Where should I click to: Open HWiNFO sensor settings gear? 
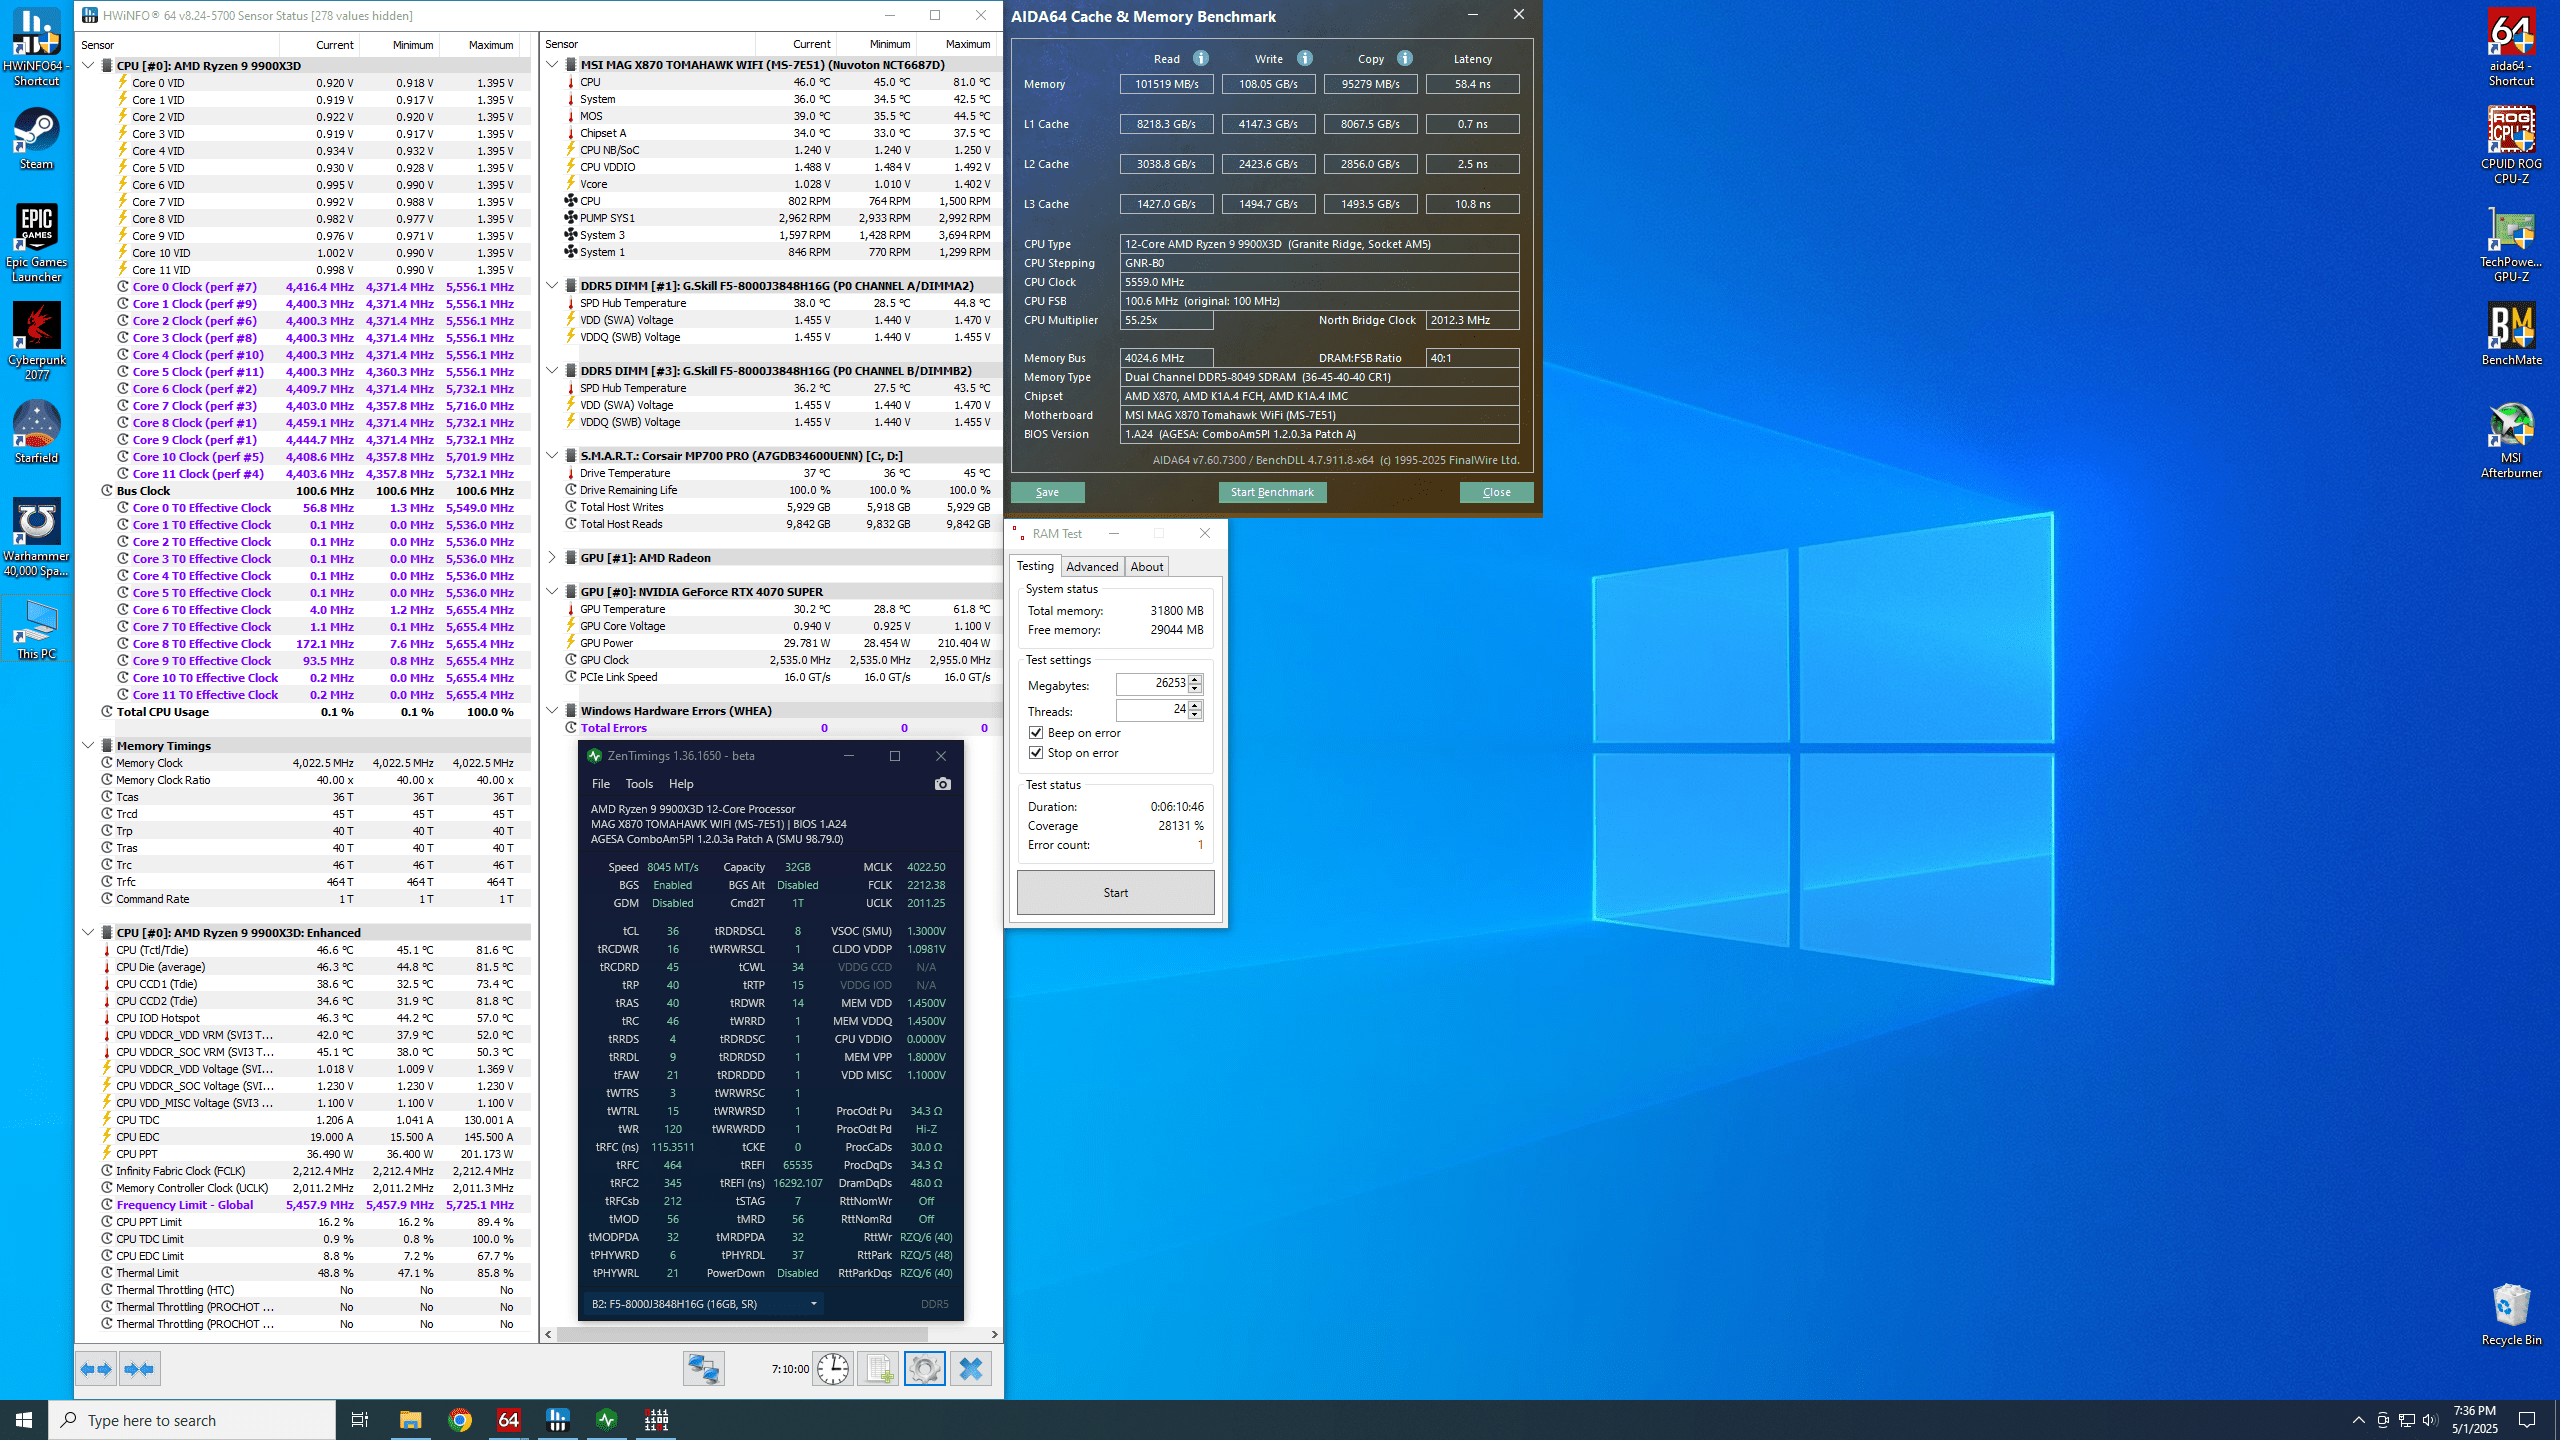[924, 1369]
